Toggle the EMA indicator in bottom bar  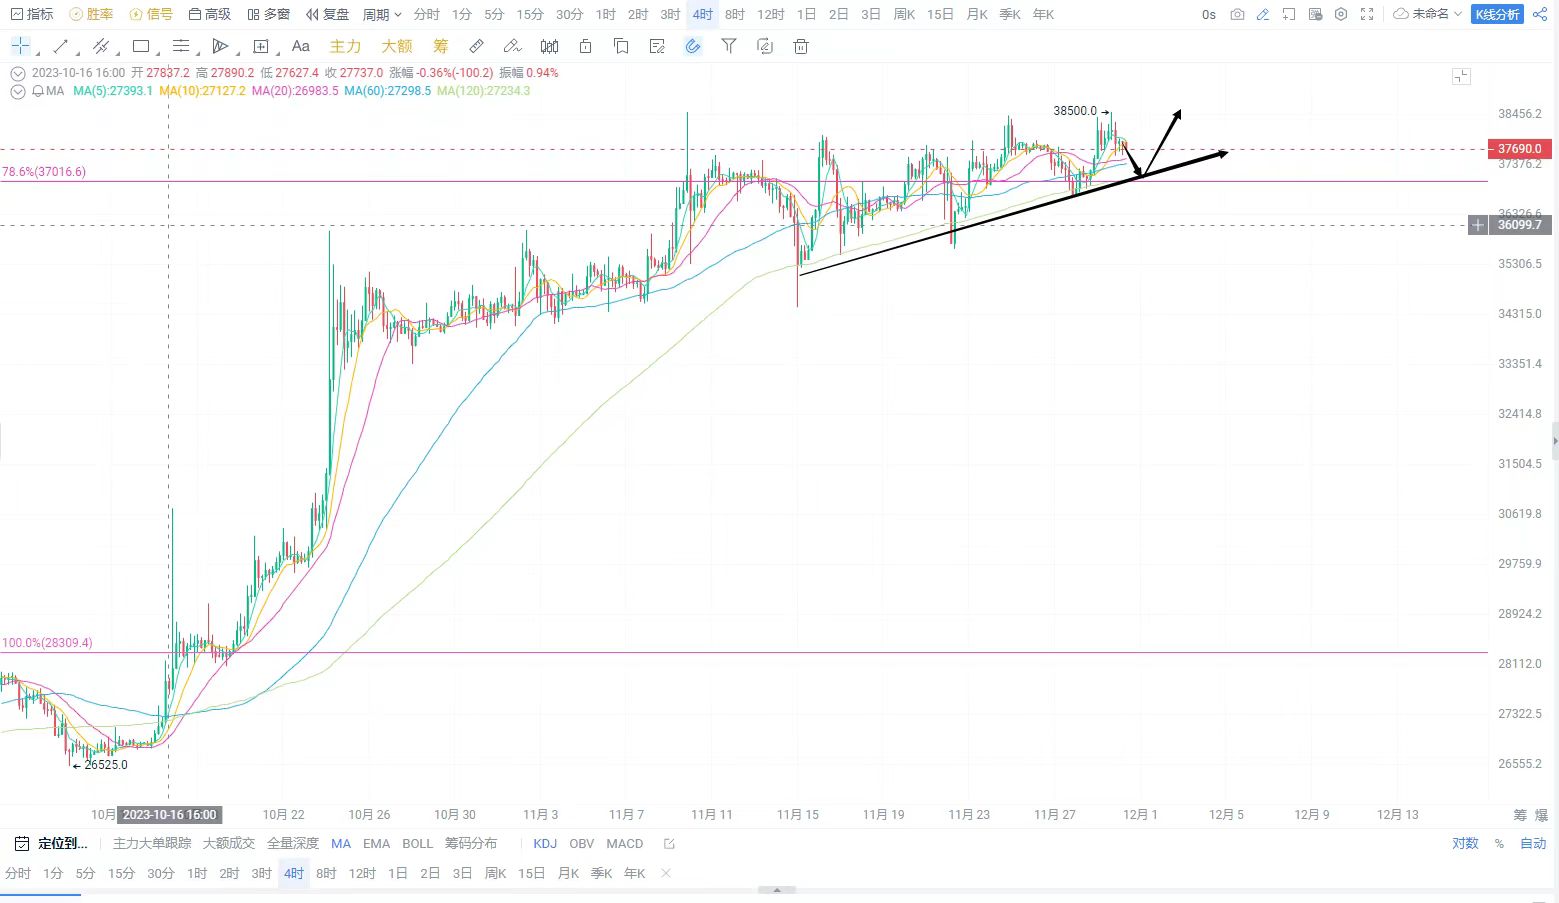(377, 843)
